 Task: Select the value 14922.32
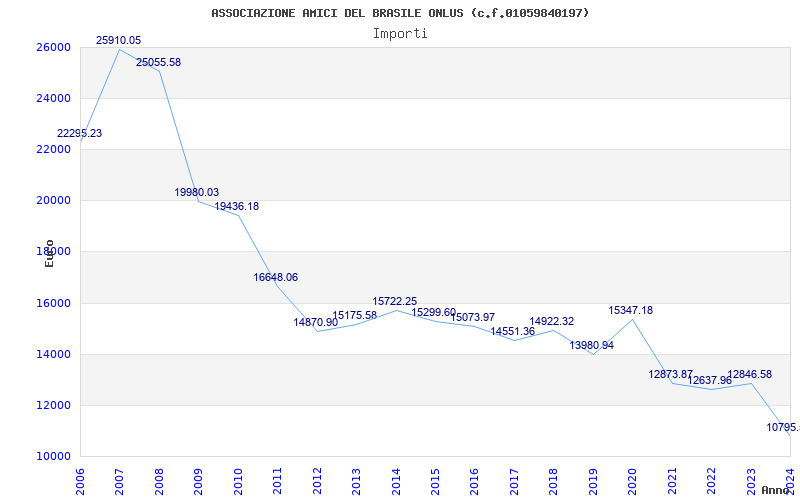(x=552, y=321)
